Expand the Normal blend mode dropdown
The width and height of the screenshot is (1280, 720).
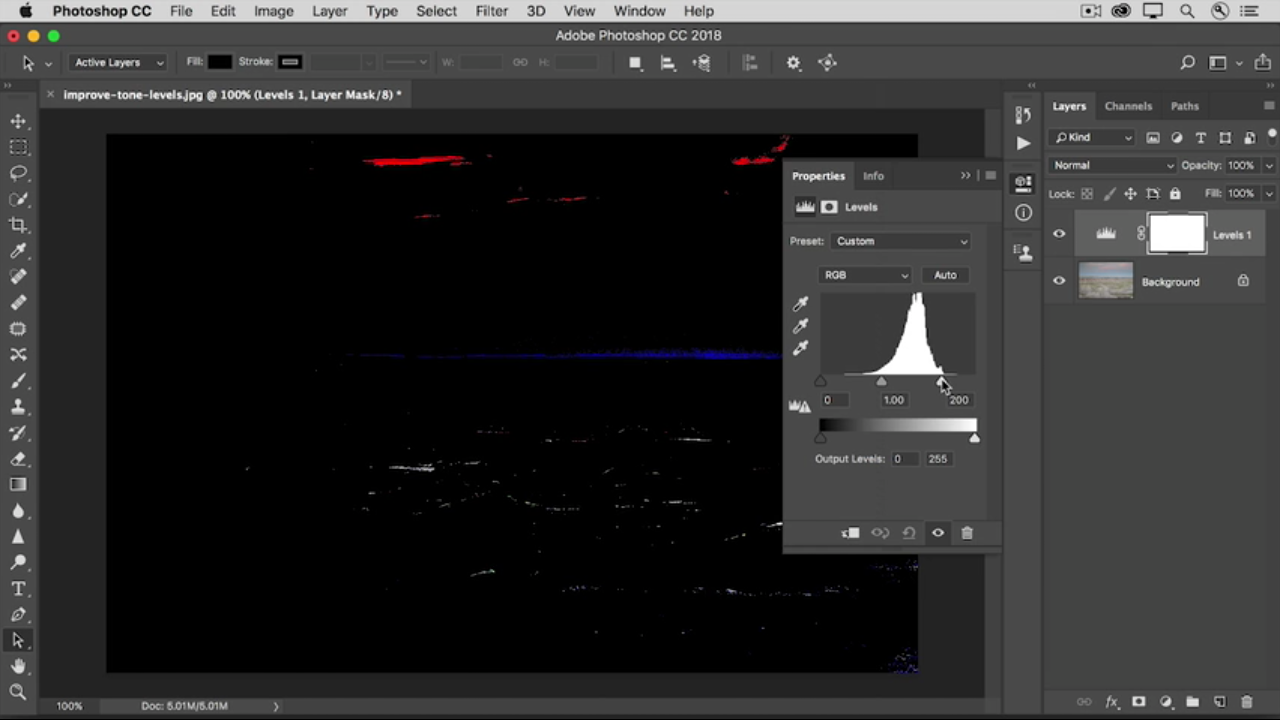pos(1112,165)
